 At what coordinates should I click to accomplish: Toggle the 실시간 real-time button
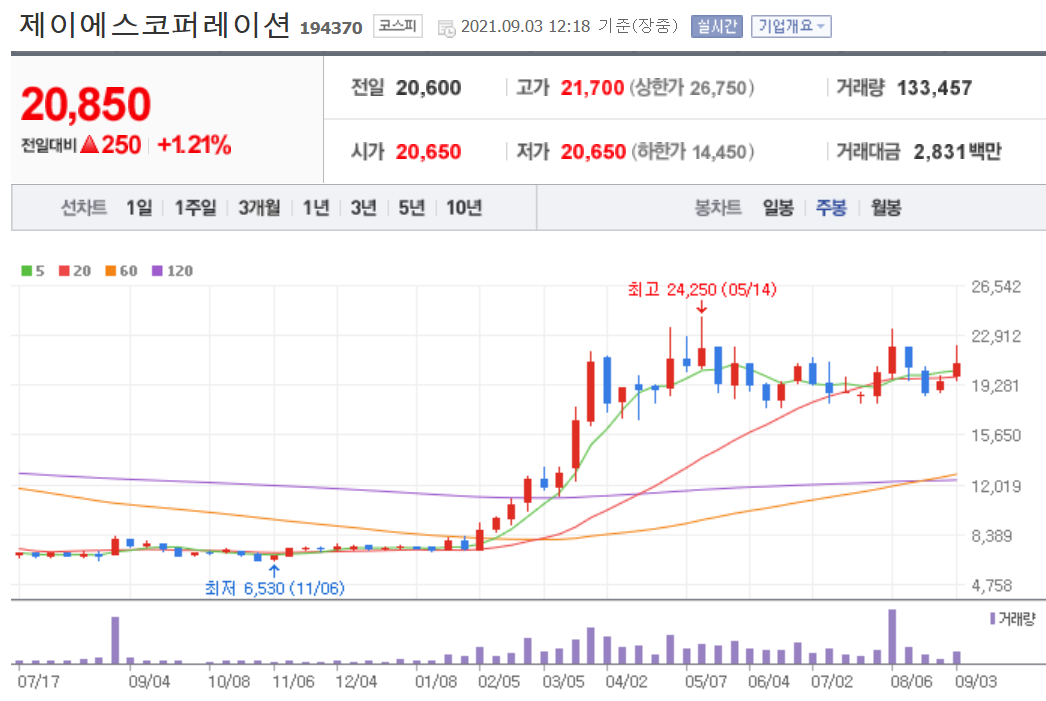716,27
